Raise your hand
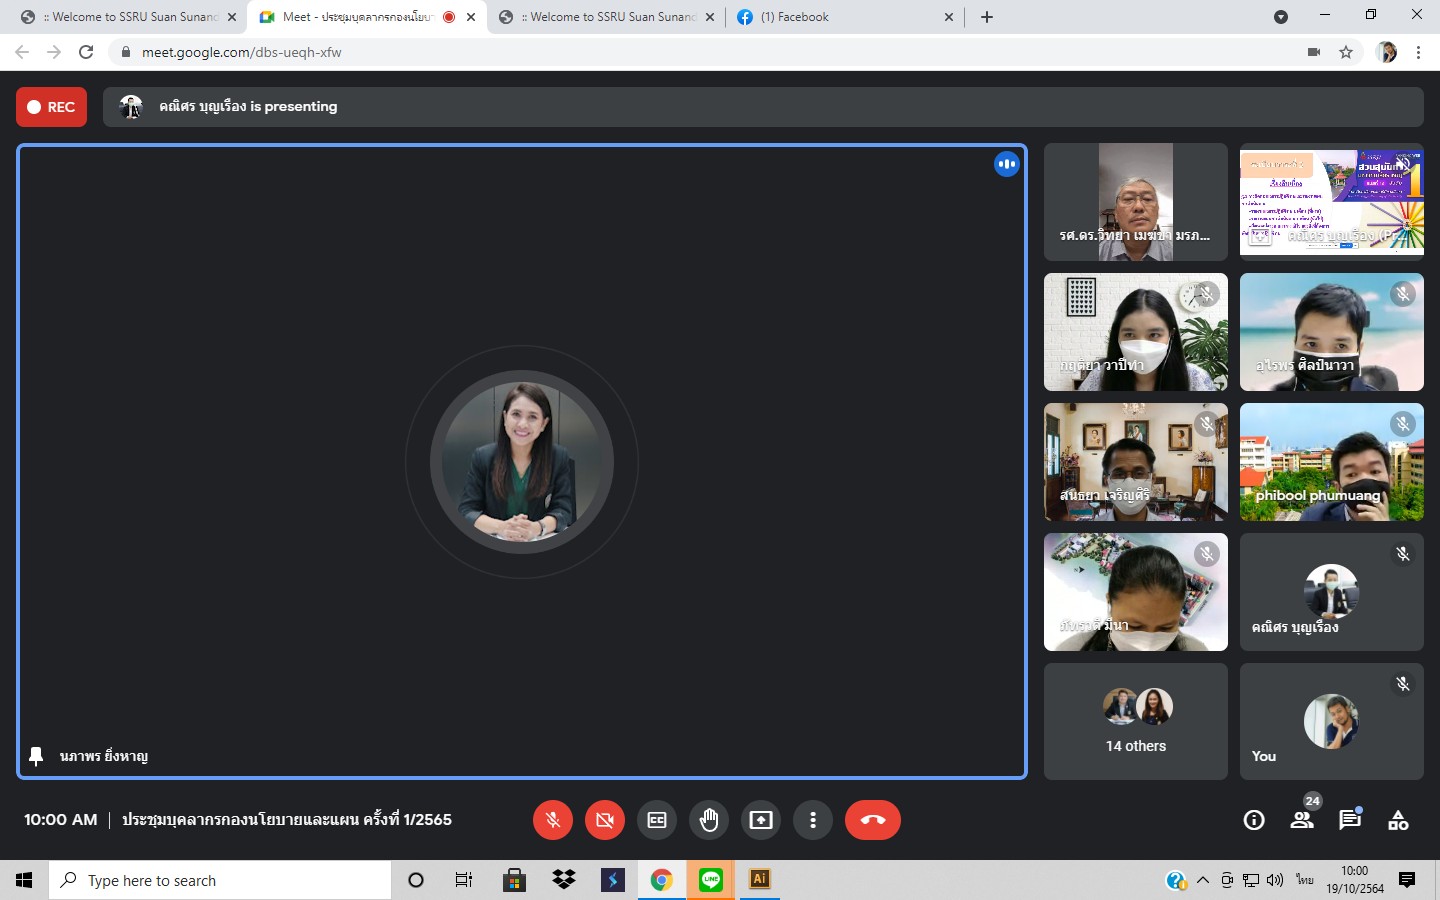This screenshot has width=1440, height=900. click(x=709, y=820)
